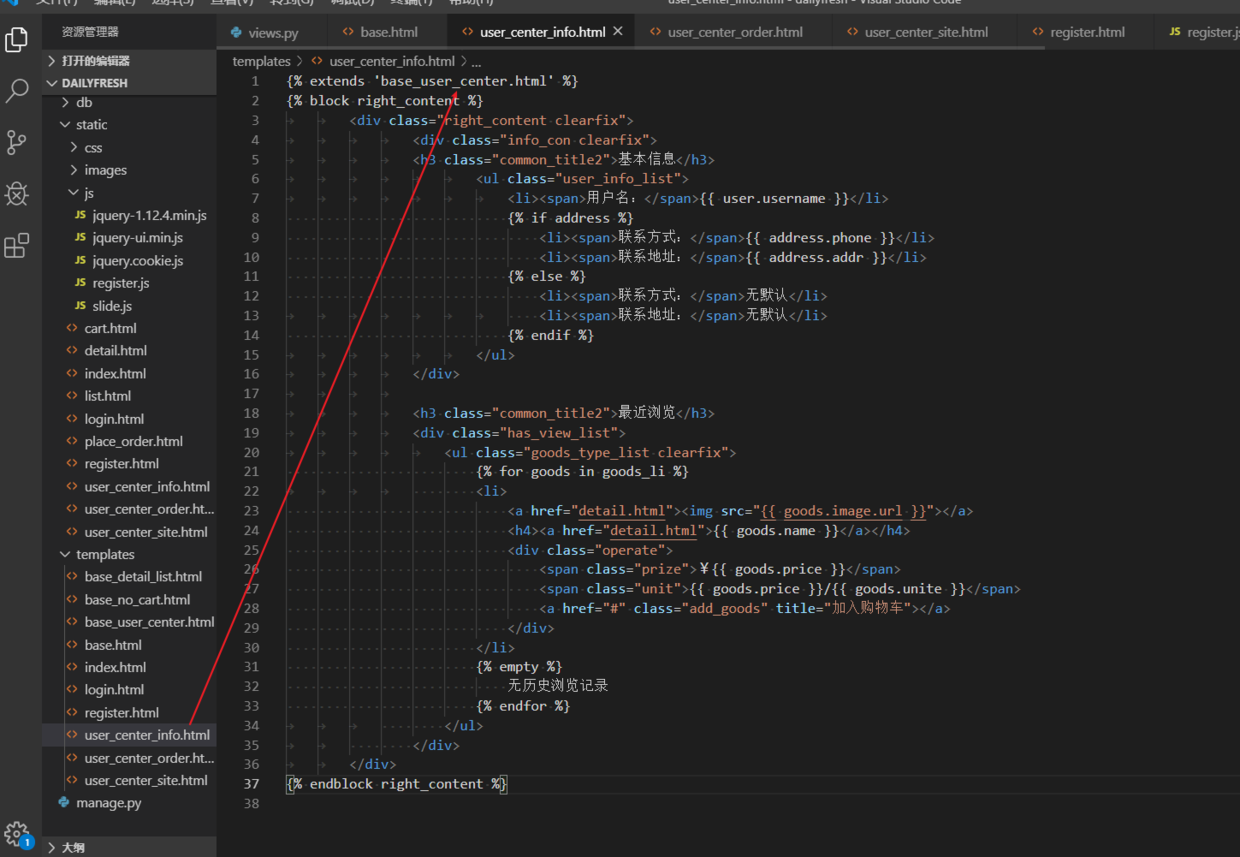
Task: Open base_no_cart.html in templates
Action: (x=137, y=600)
